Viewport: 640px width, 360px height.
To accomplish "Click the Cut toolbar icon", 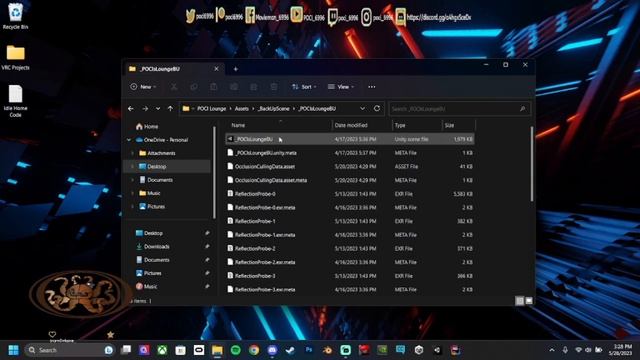I will coord(174,87).
